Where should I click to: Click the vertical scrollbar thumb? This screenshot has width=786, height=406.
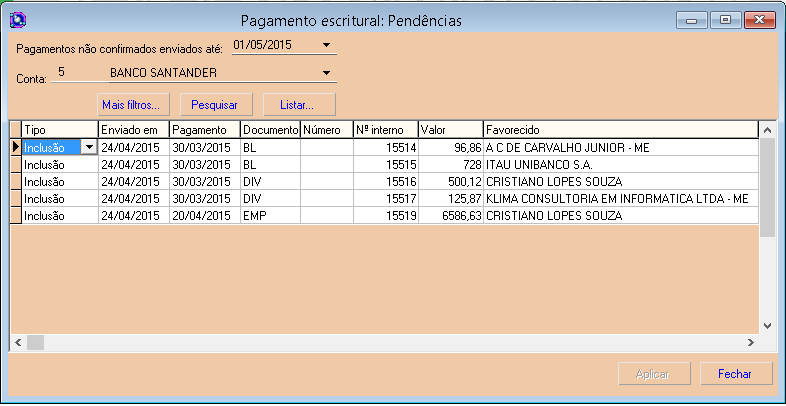click(767, 187)
